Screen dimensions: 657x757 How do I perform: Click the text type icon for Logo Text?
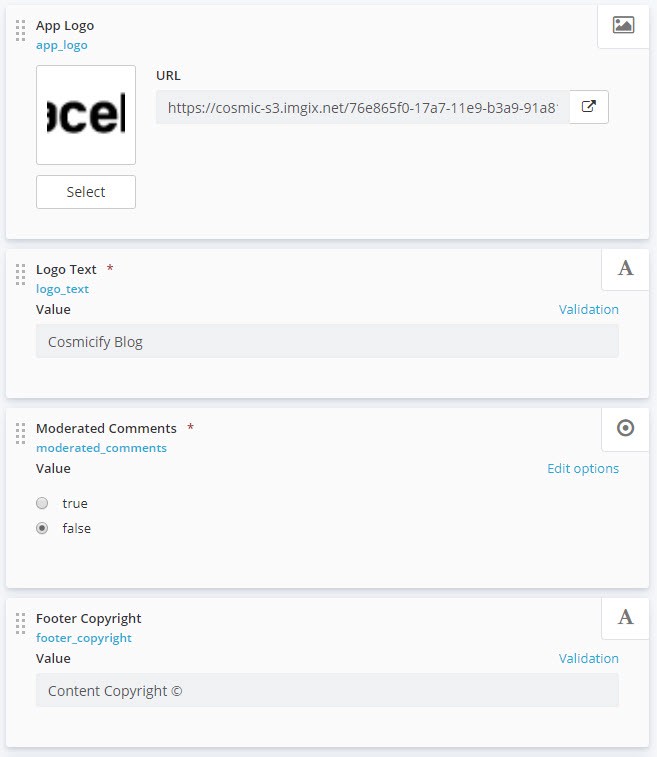click(x=626, y=268)
